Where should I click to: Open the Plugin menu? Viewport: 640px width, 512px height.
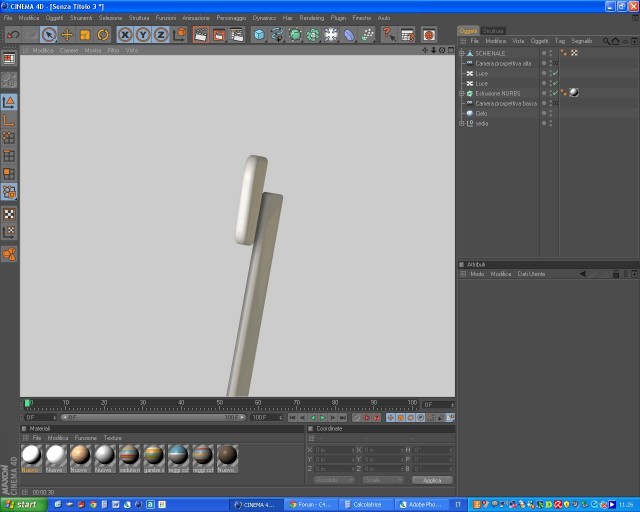pos(338,18)
